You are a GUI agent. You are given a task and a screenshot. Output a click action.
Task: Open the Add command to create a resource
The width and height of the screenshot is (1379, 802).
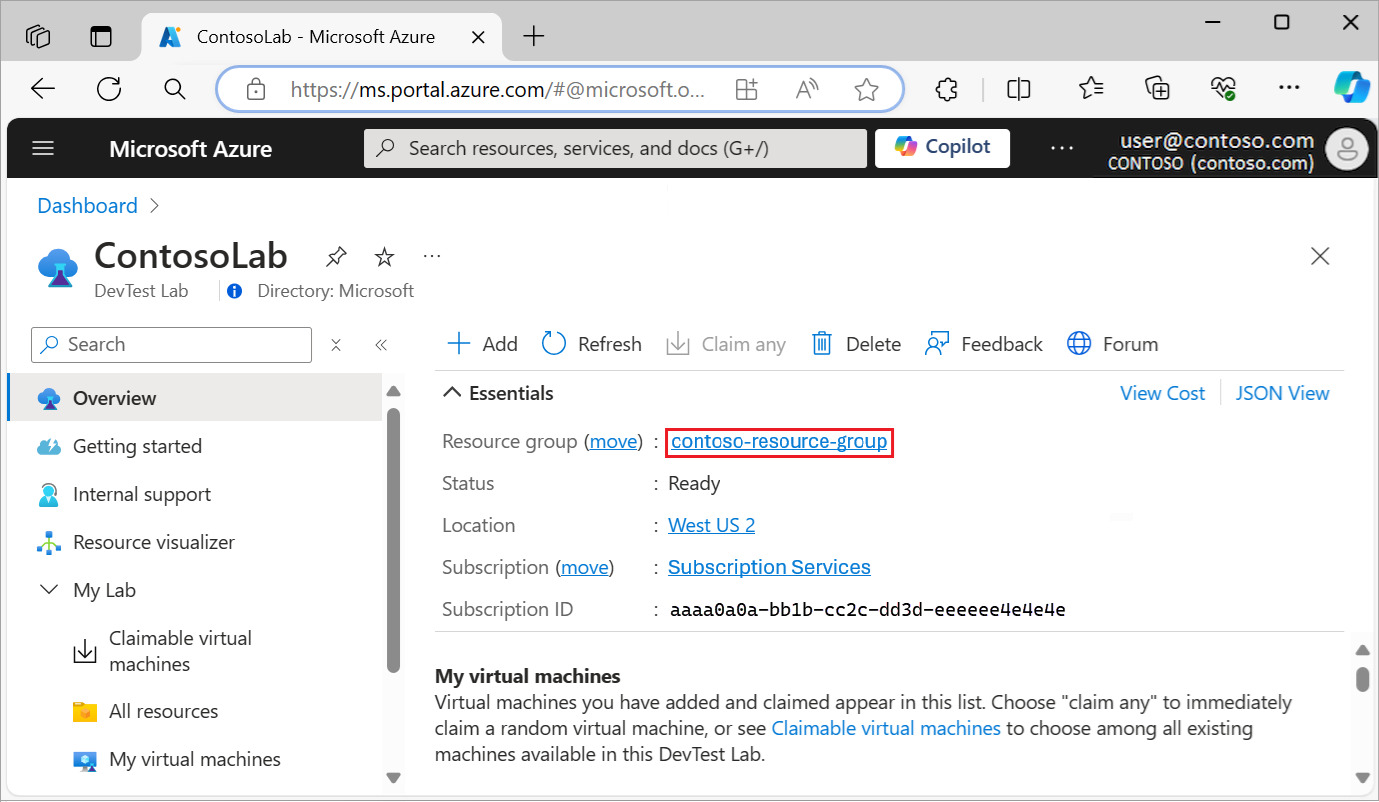(x=481, y=343)
